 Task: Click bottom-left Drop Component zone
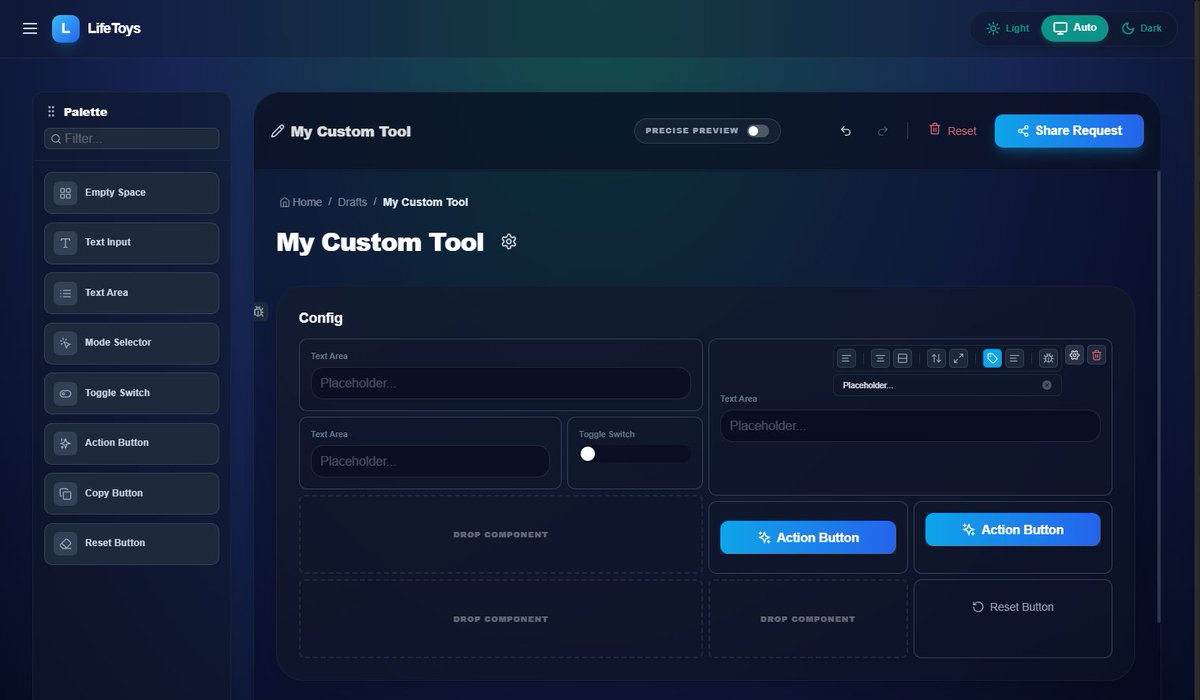point(501,619)
